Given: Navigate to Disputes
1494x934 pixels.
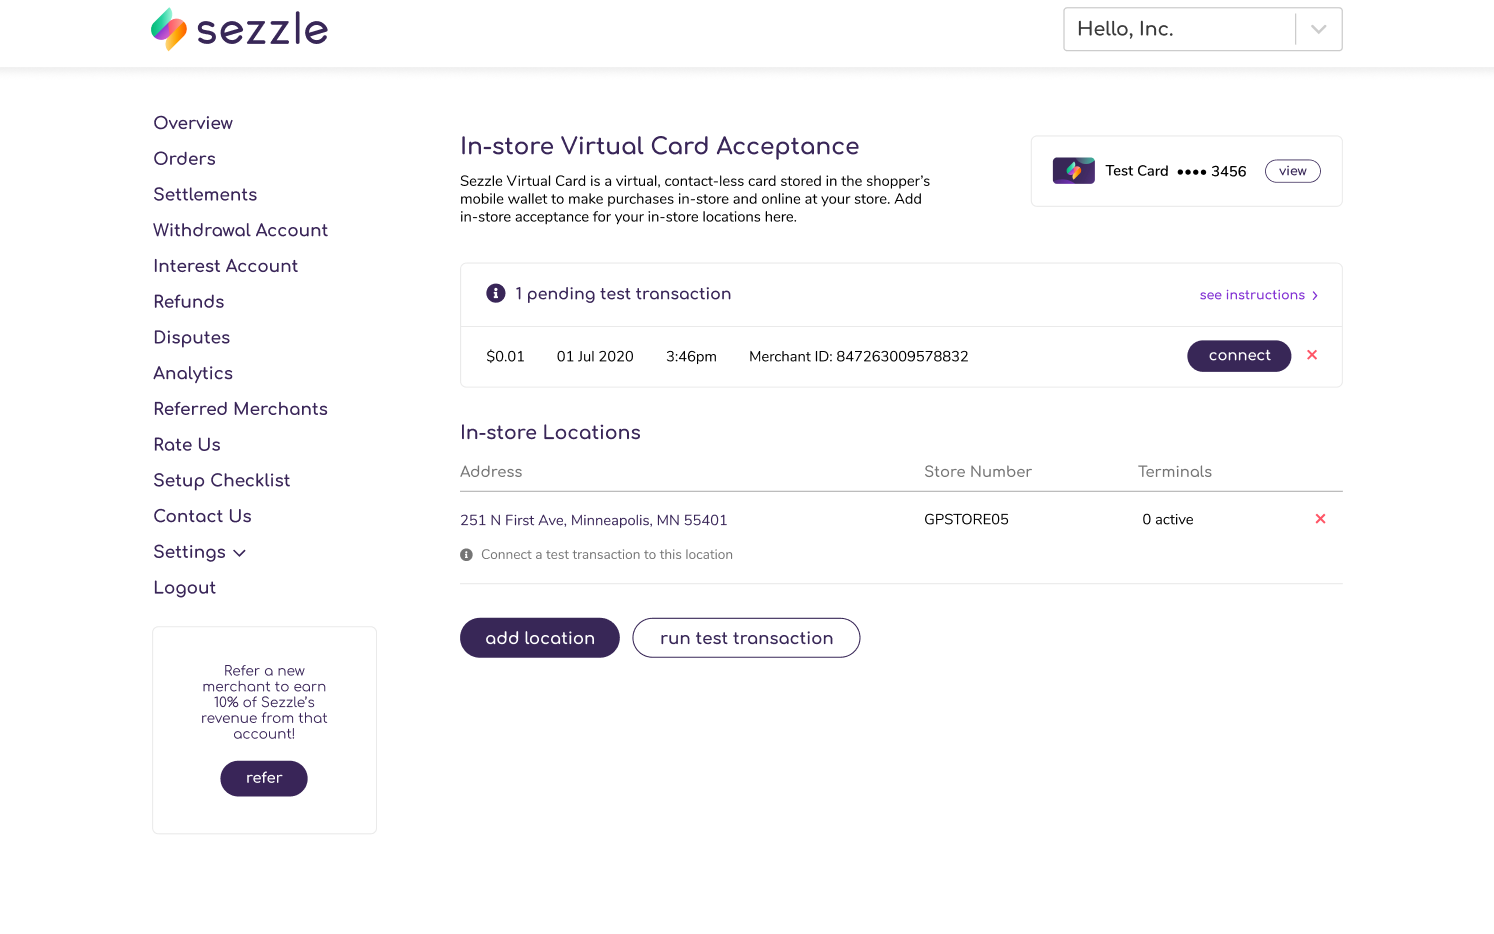Looking at the screenshot, I should click(191, 338).
